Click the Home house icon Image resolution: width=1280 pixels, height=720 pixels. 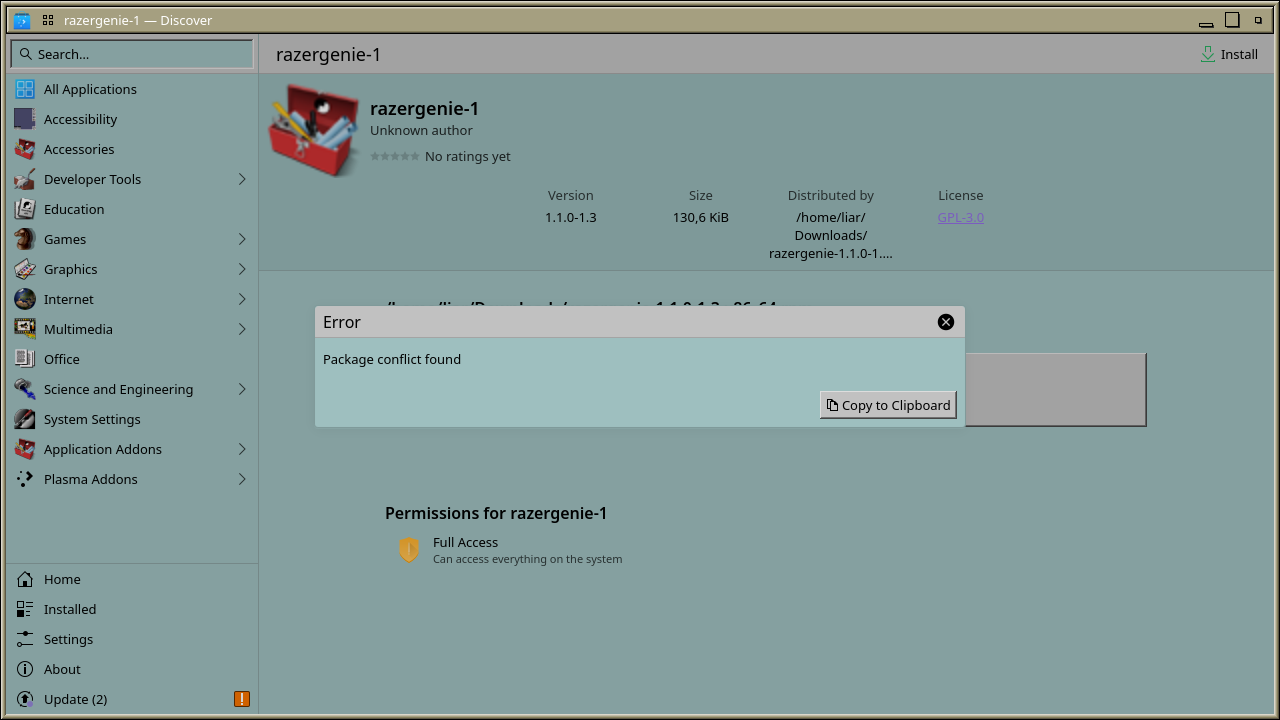(25, 579)
